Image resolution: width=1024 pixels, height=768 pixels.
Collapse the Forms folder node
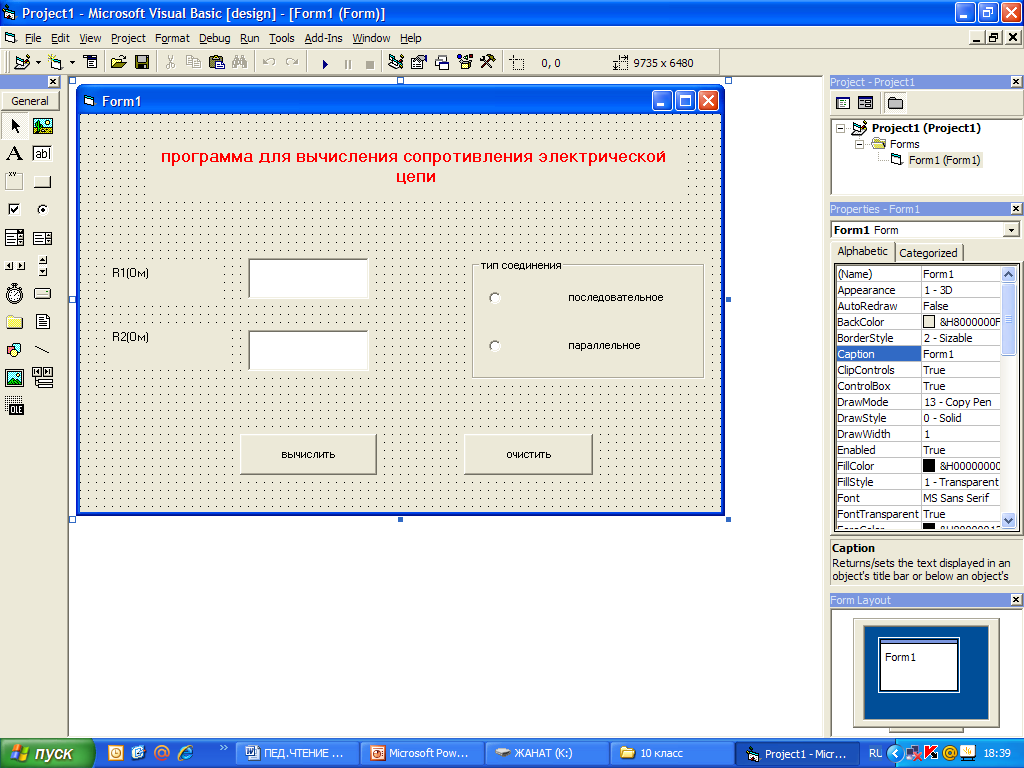point(858,144)
